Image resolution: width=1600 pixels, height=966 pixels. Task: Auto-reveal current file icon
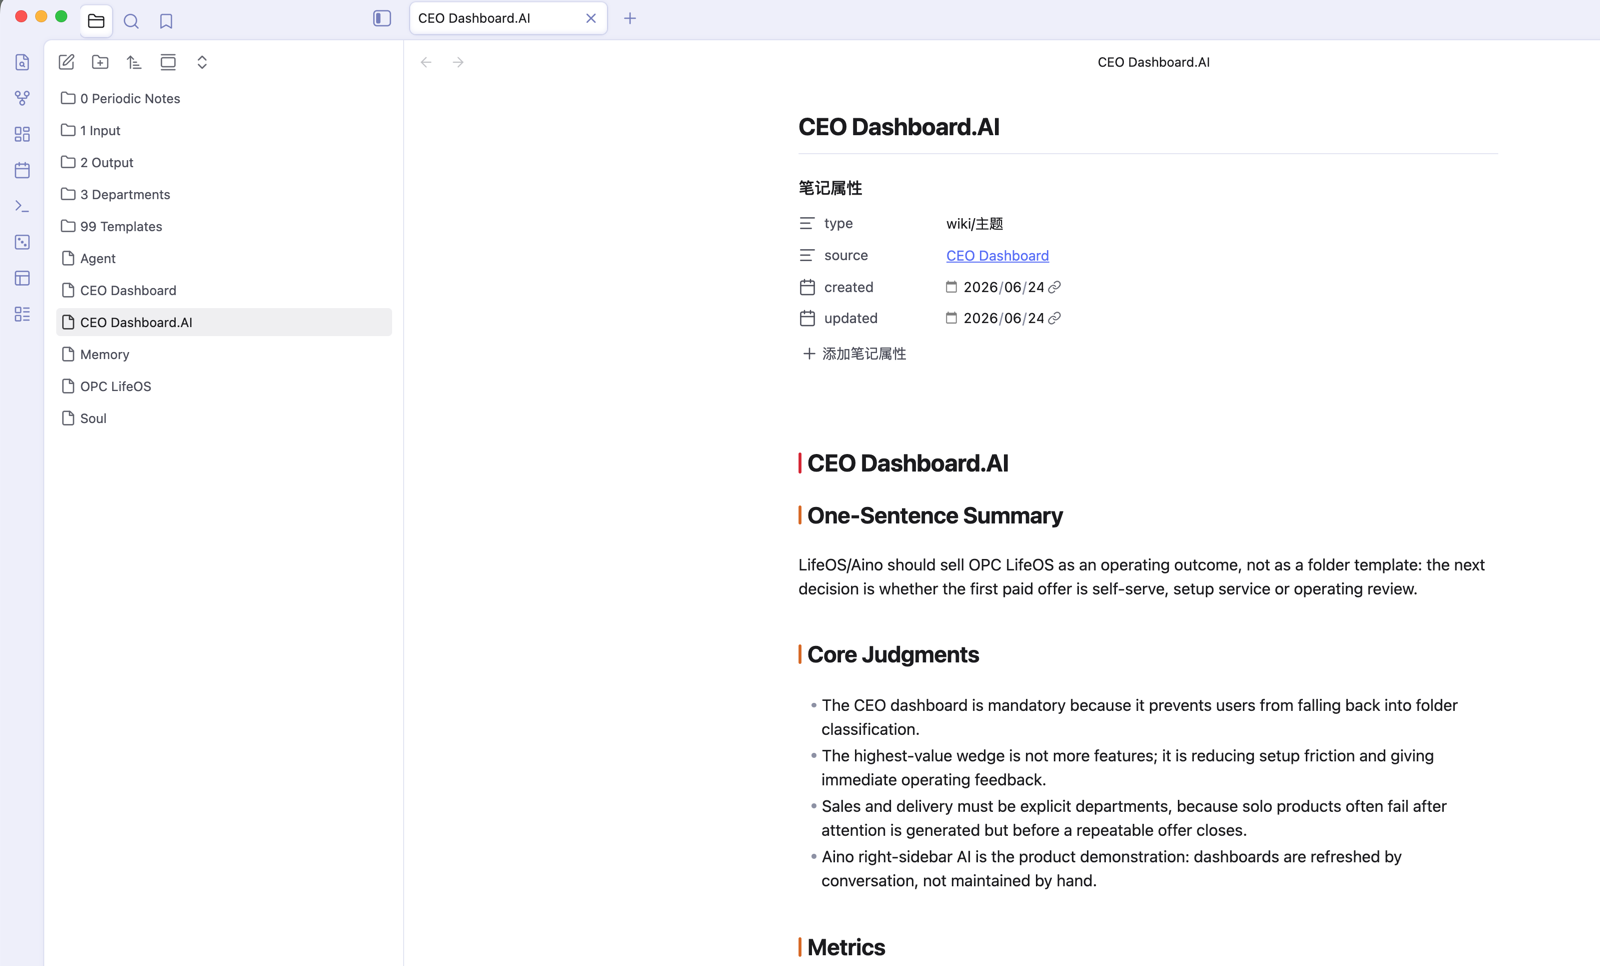click(x=168, y=62)
